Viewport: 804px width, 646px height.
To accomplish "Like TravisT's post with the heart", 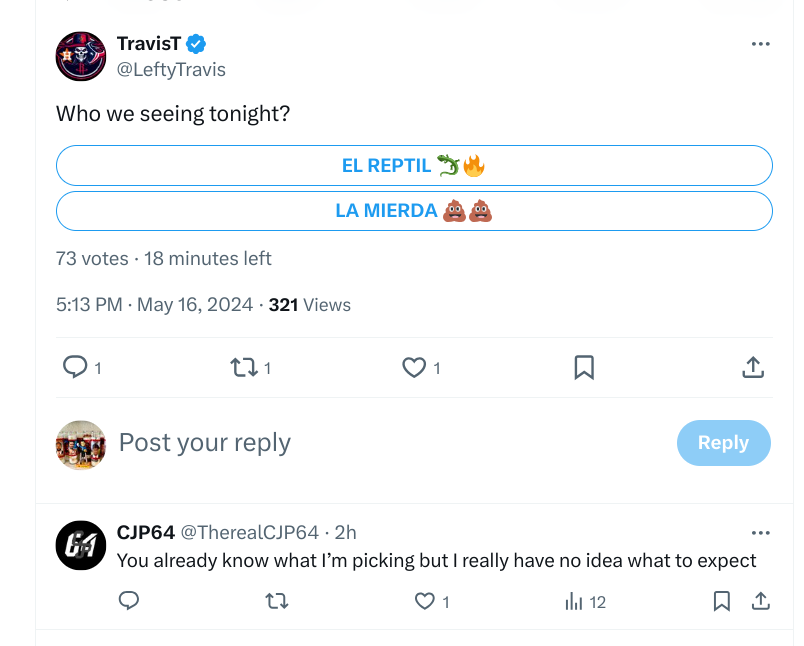I will coord(414,368).
